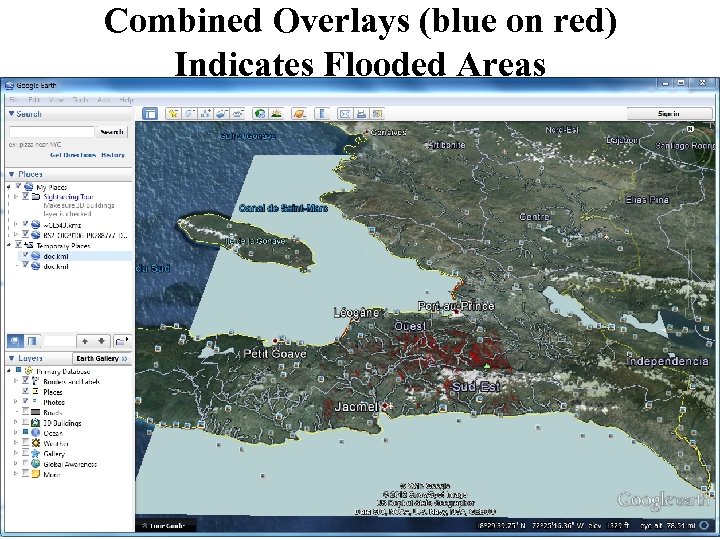
Task: Click the Sign in button
Action: point(669,113)
